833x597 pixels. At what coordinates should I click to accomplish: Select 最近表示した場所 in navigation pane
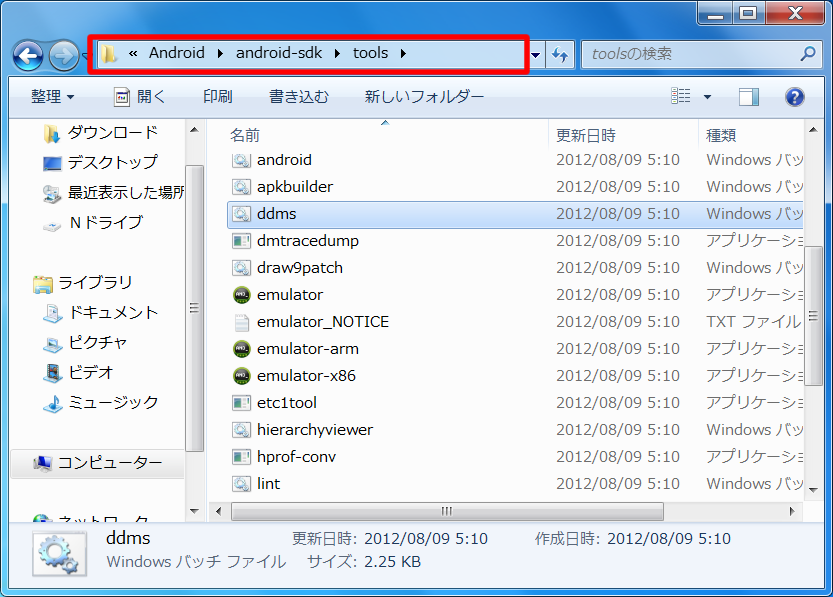point(113,193)
